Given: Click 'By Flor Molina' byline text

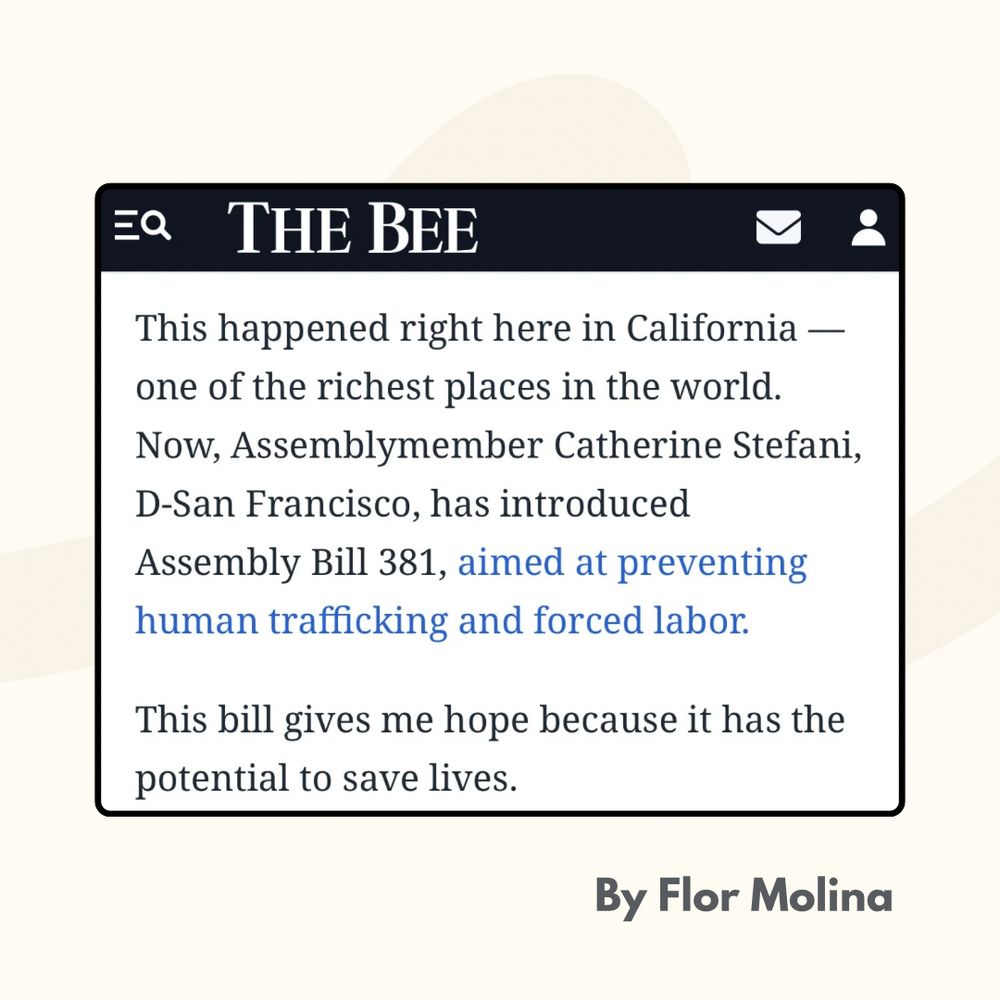Looking at the screenshot, I should [x=743, y=896].
